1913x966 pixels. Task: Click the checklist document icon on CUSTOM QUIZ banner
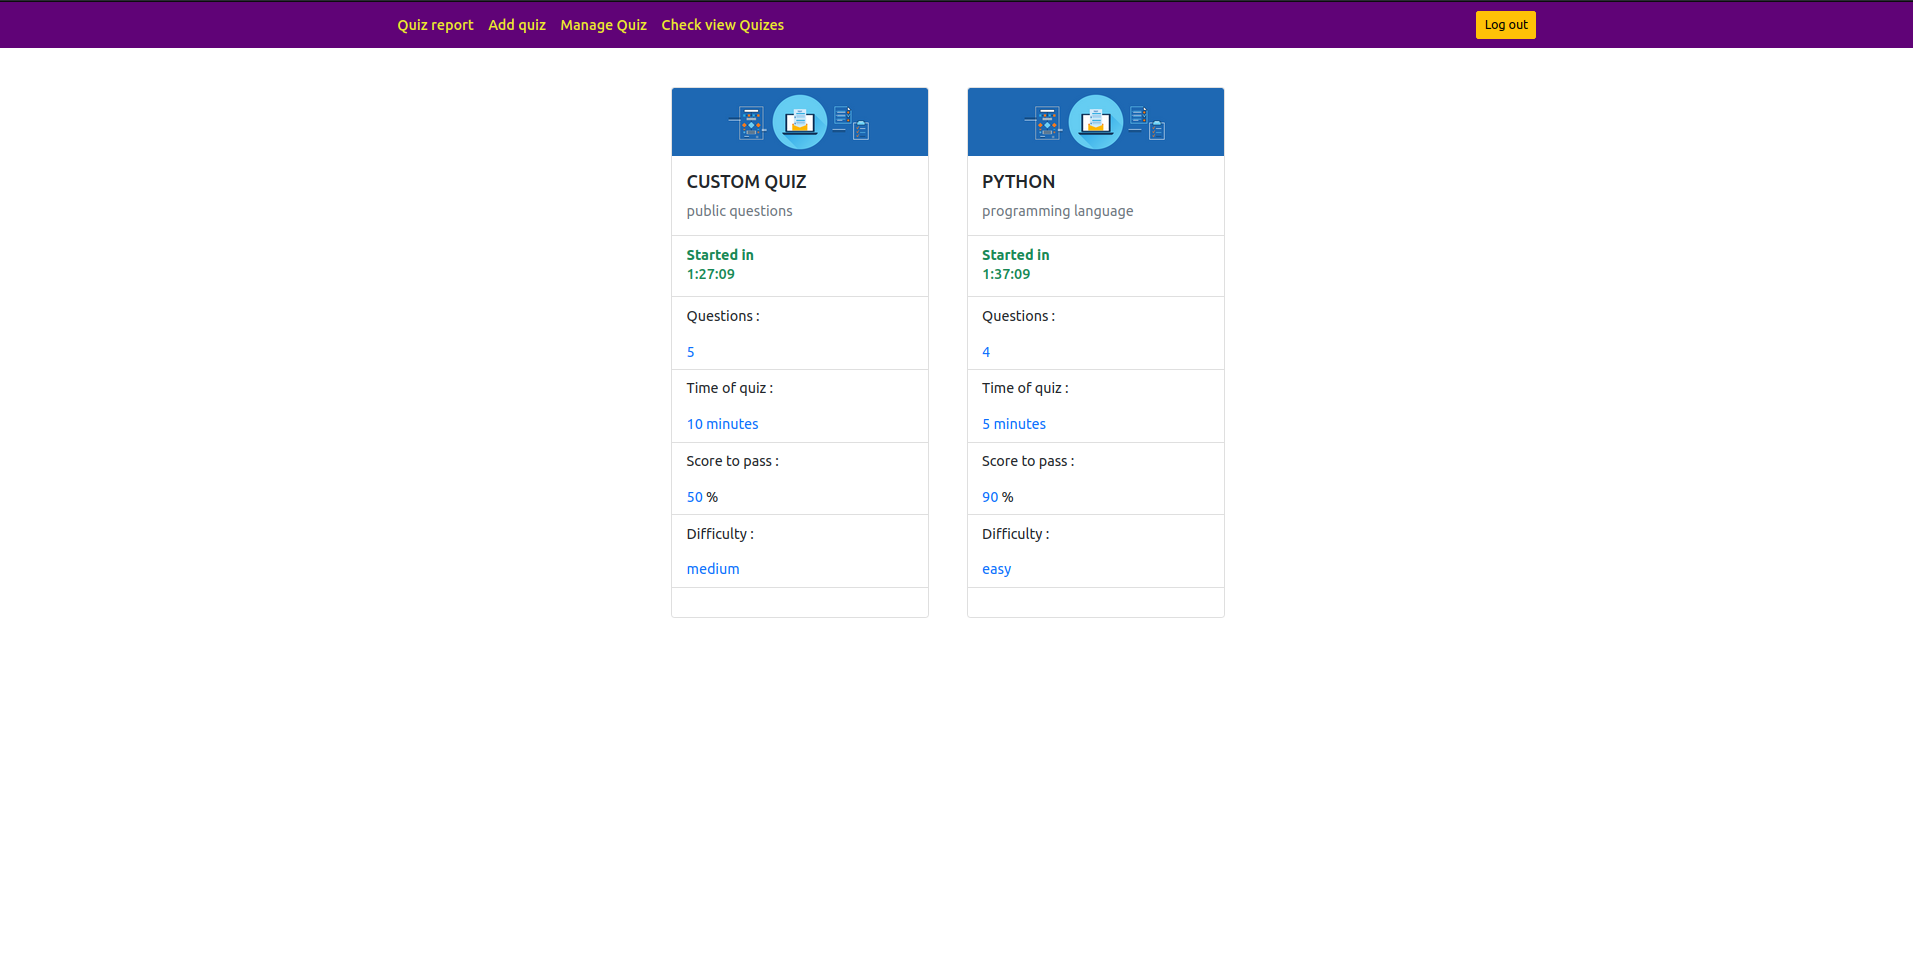pyautogui.click(x=843, y=115)
